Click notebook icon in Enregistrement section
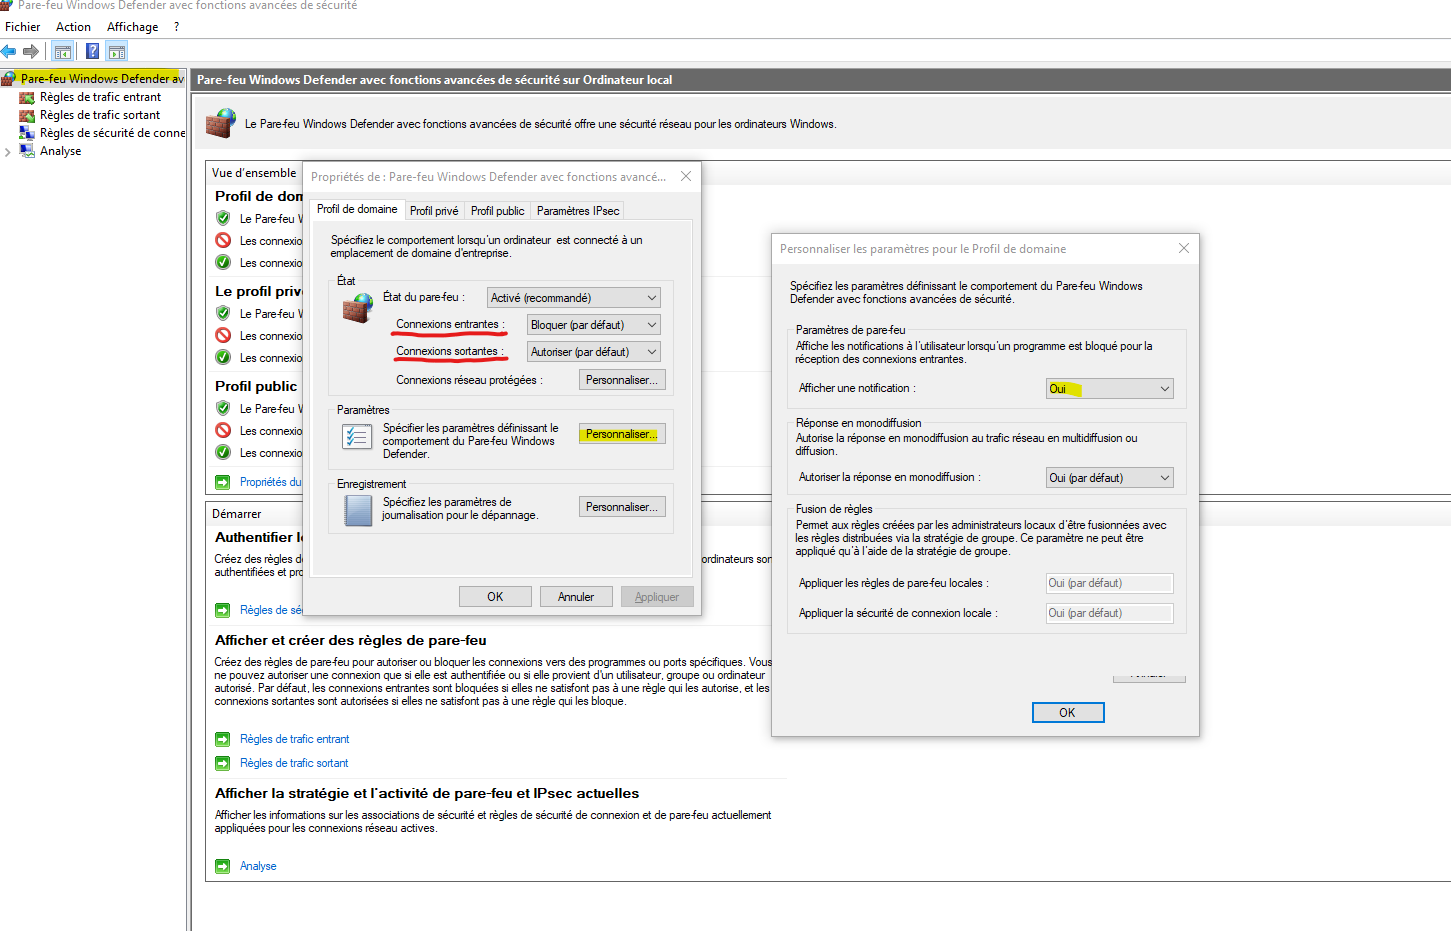 point(357,510)
